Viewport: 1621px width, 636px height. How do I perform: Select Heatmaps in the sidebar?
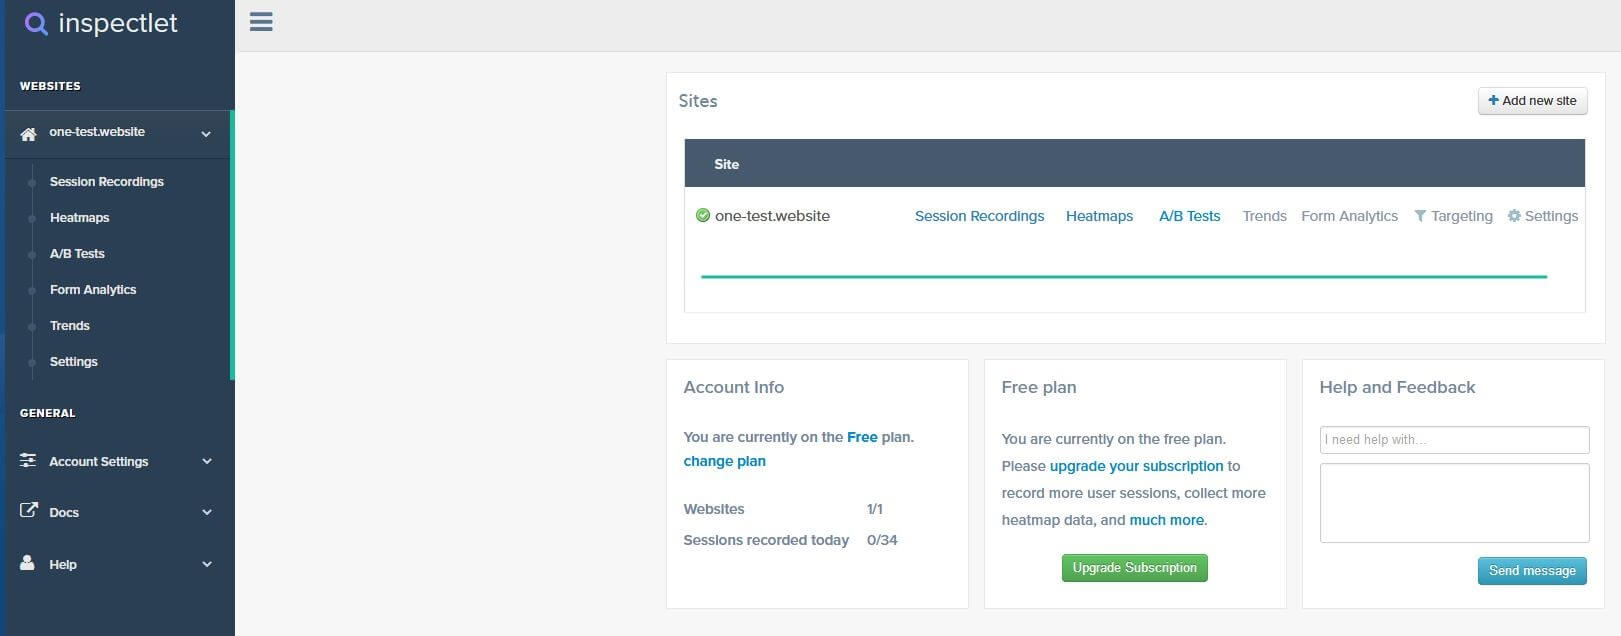click(80, 218)
